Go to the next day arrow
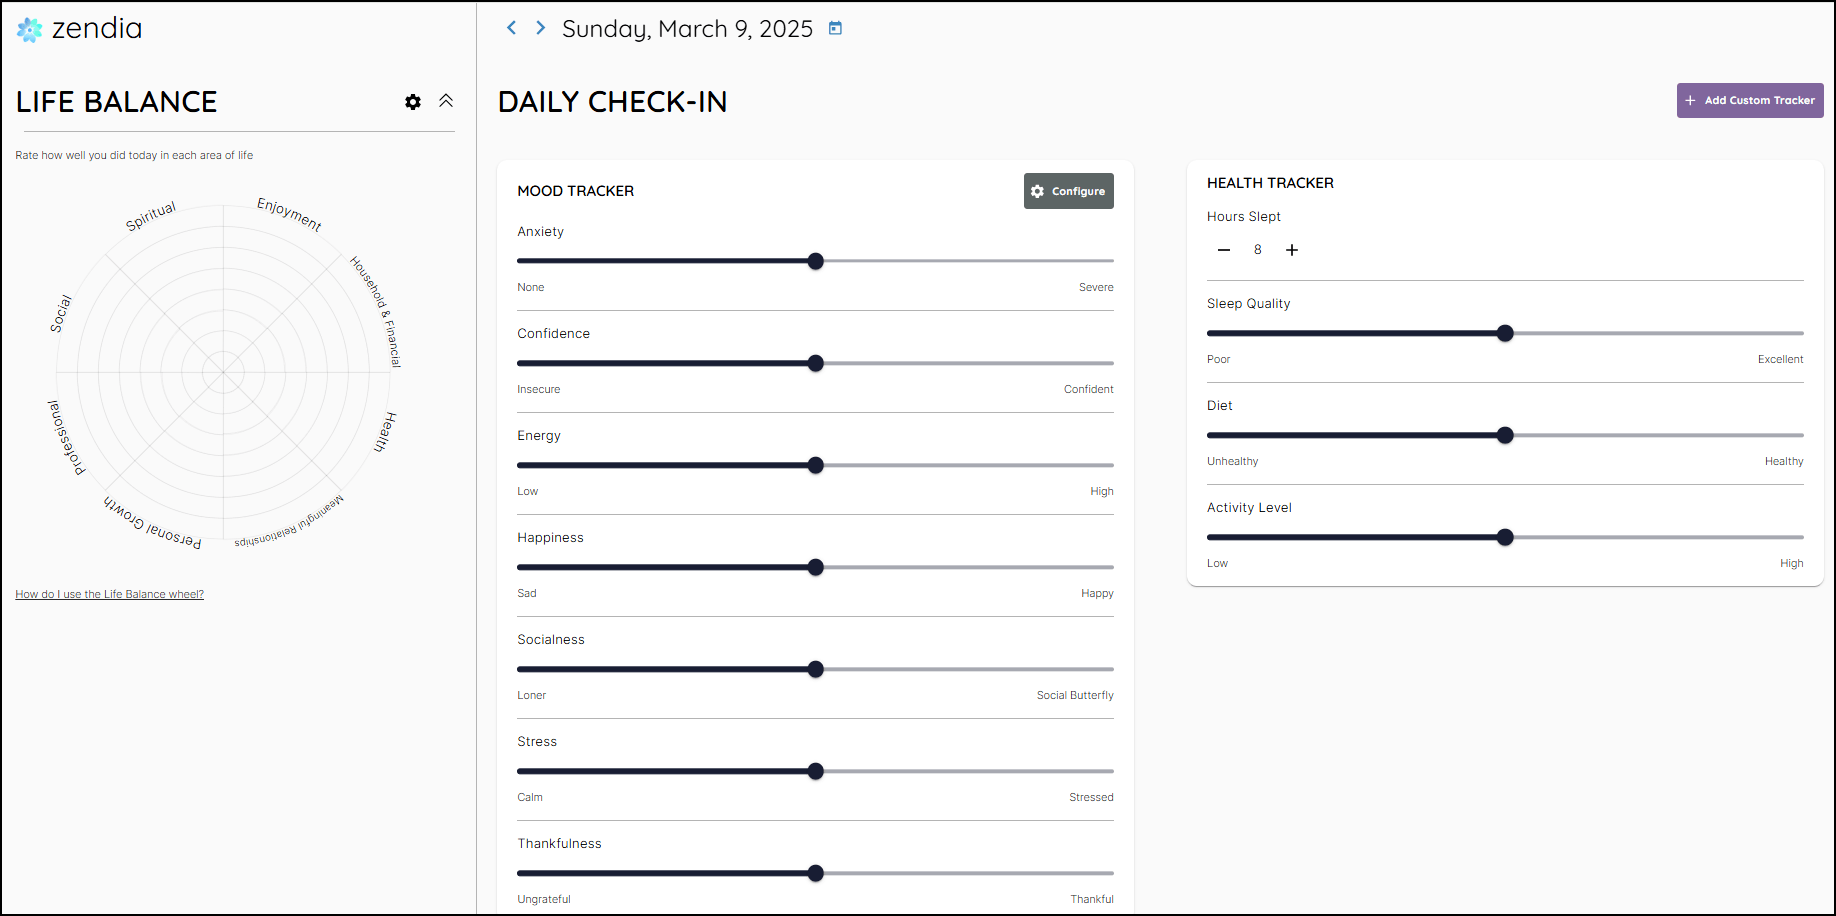 (540, 28)
